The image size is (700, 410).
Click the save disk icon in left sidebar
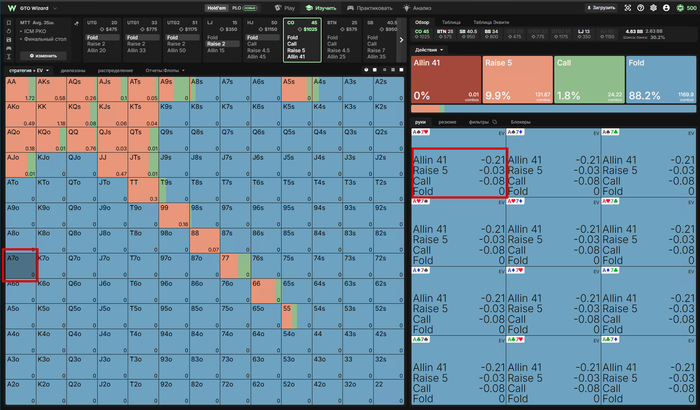pyautogui.click(x=8, y=40)
